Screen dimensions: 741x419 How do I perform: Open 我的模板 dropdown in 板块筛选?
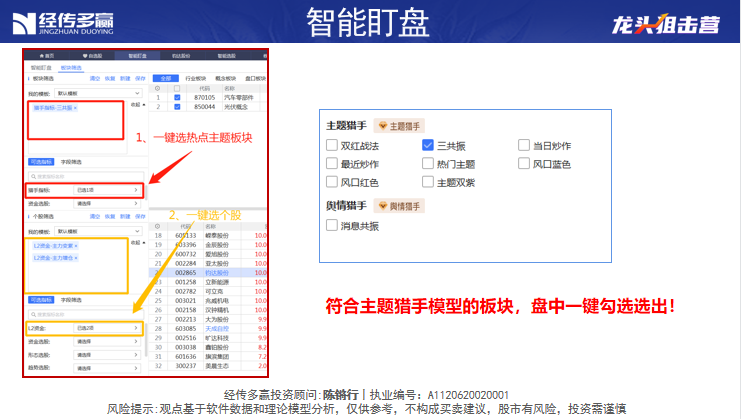coord(98,94)
